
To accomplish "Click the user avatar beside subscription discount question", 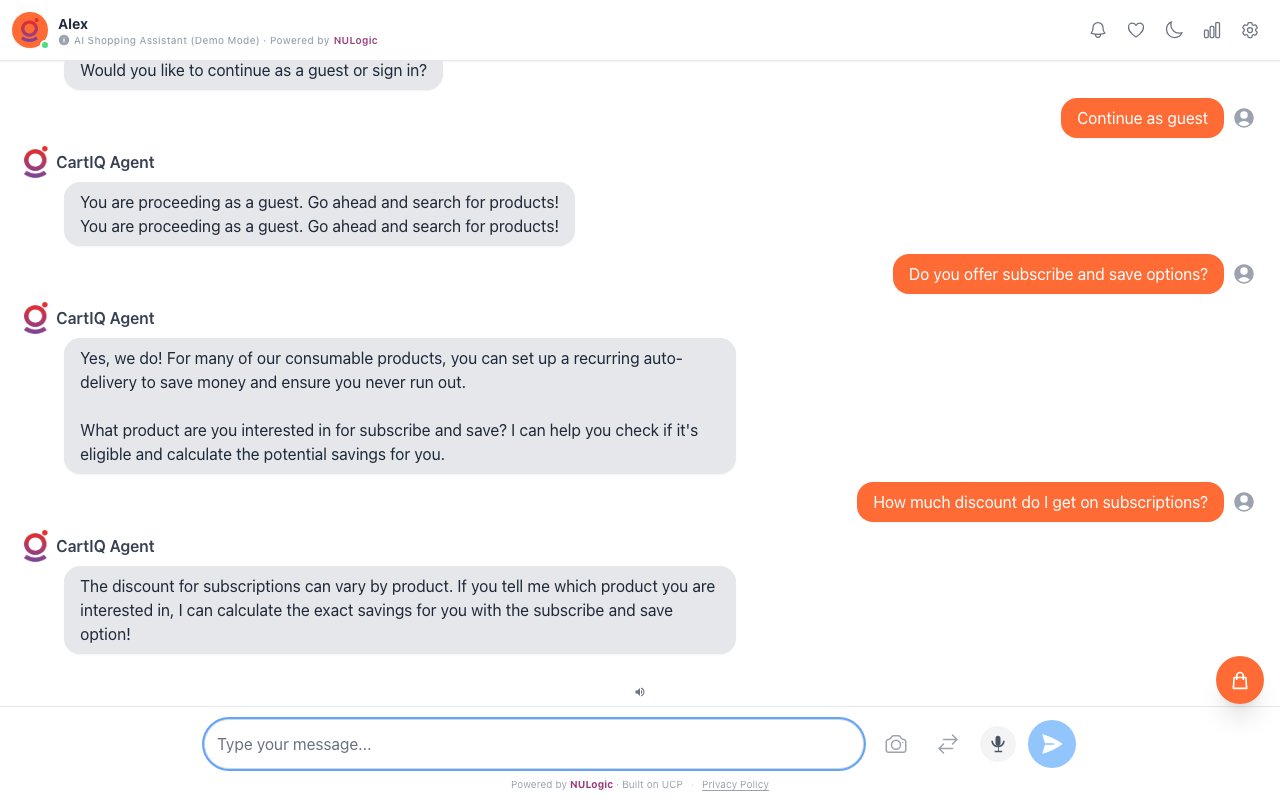I will (x=1244, y=502).
